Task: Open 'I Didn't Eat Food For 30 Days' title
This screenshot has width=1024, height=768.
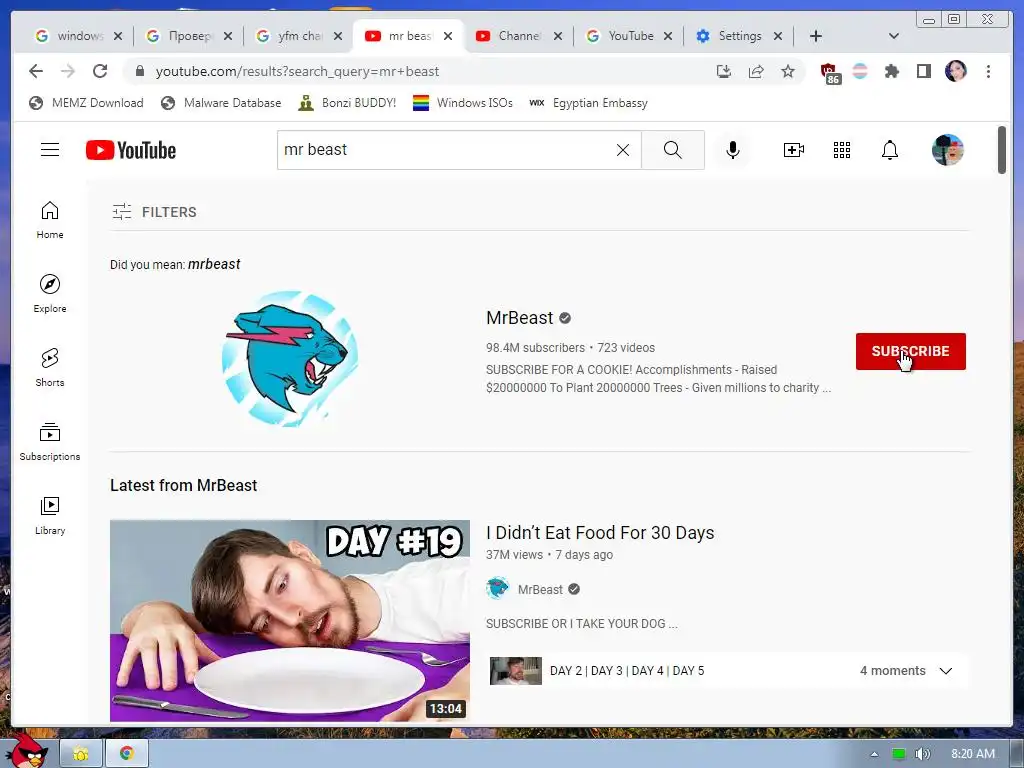Action: coord(600,533)
